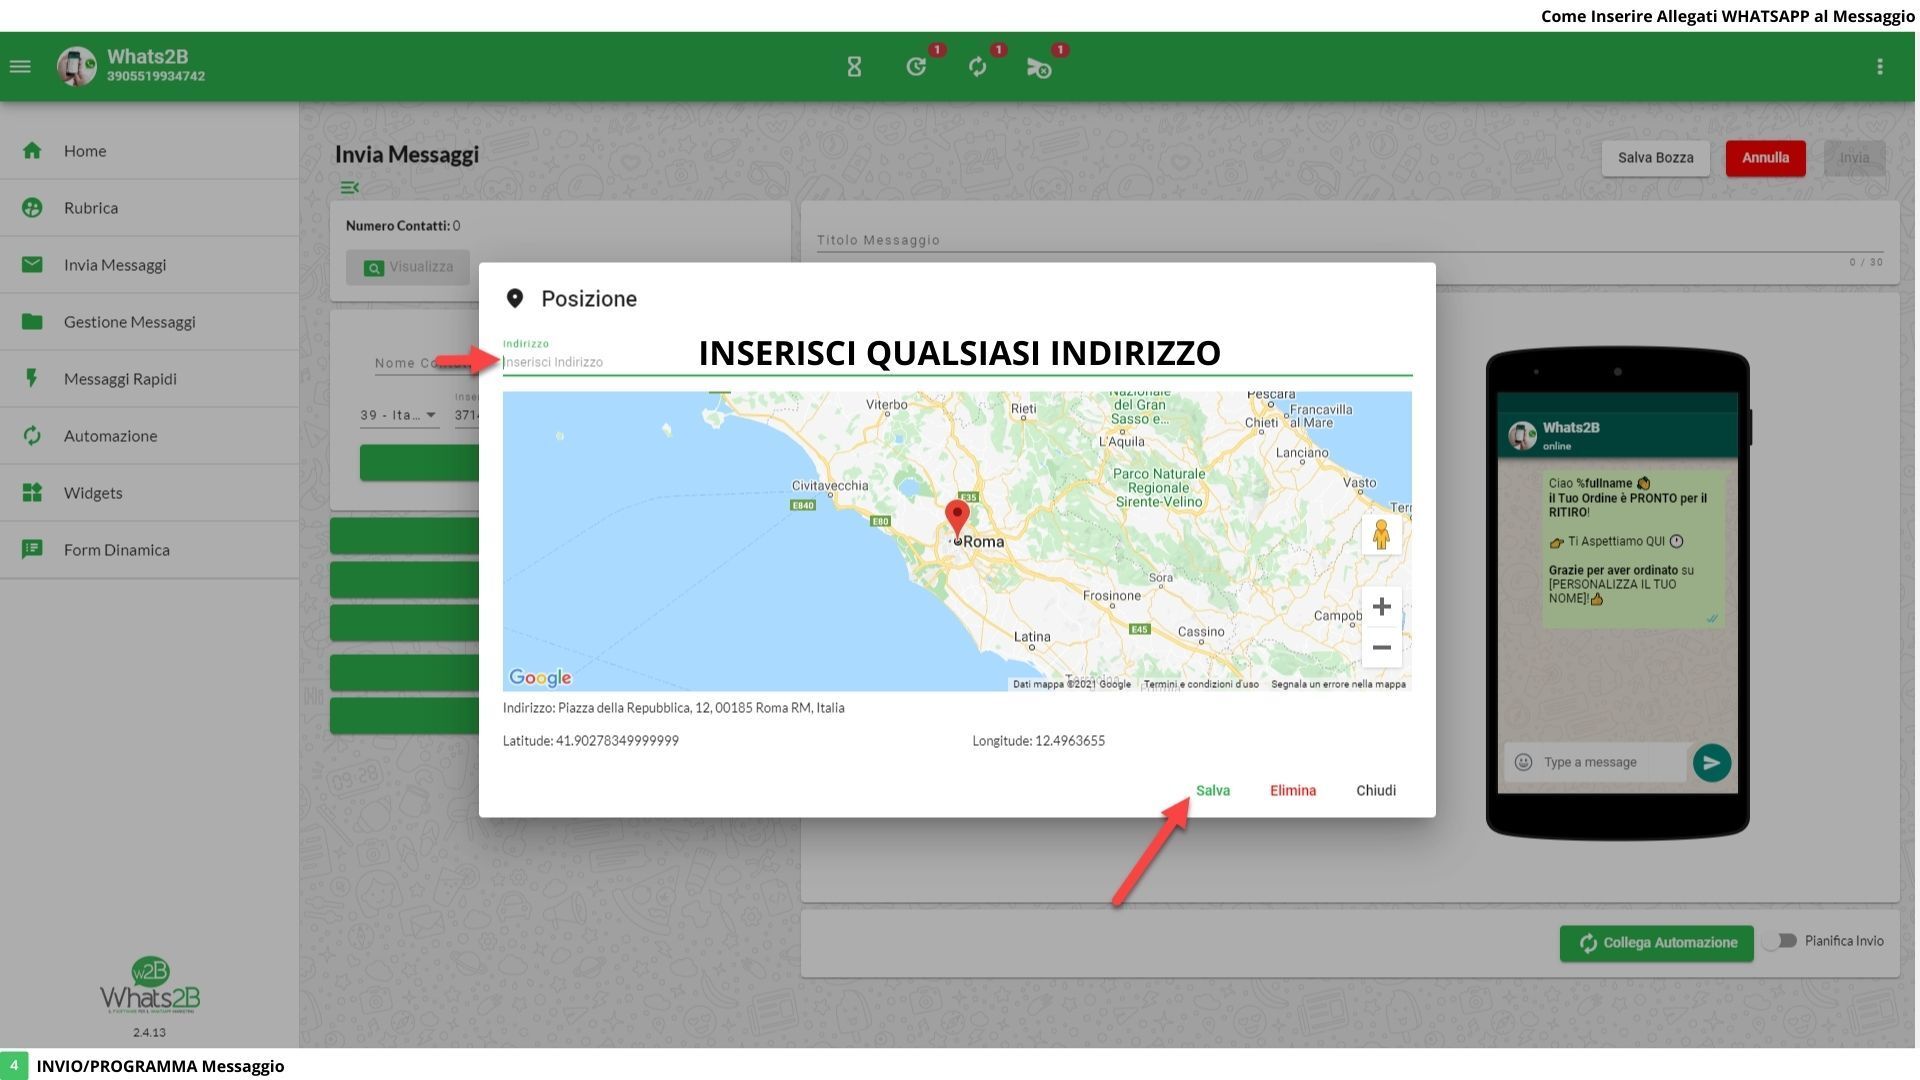Go to Home in the sidebar
The width and height of the screenshot is (1920, 1080).
click(x=150, y=151)
